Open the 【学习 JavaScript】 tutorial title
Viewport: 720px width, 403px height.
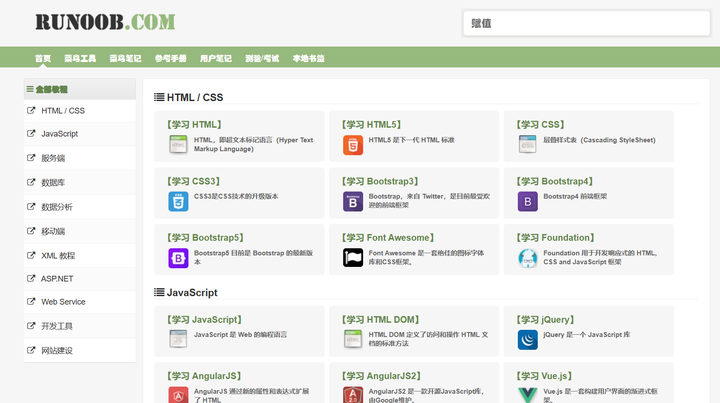coord(204,319)
